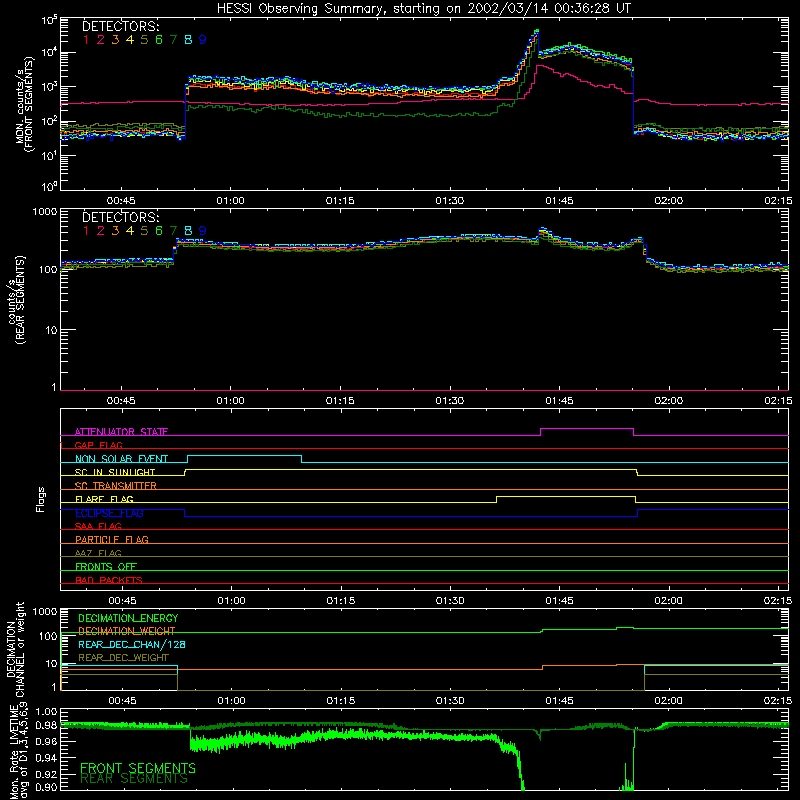Click detector number 5 in the rear segments legend
The height and width of the screenshot is (800, 800).
144,231
